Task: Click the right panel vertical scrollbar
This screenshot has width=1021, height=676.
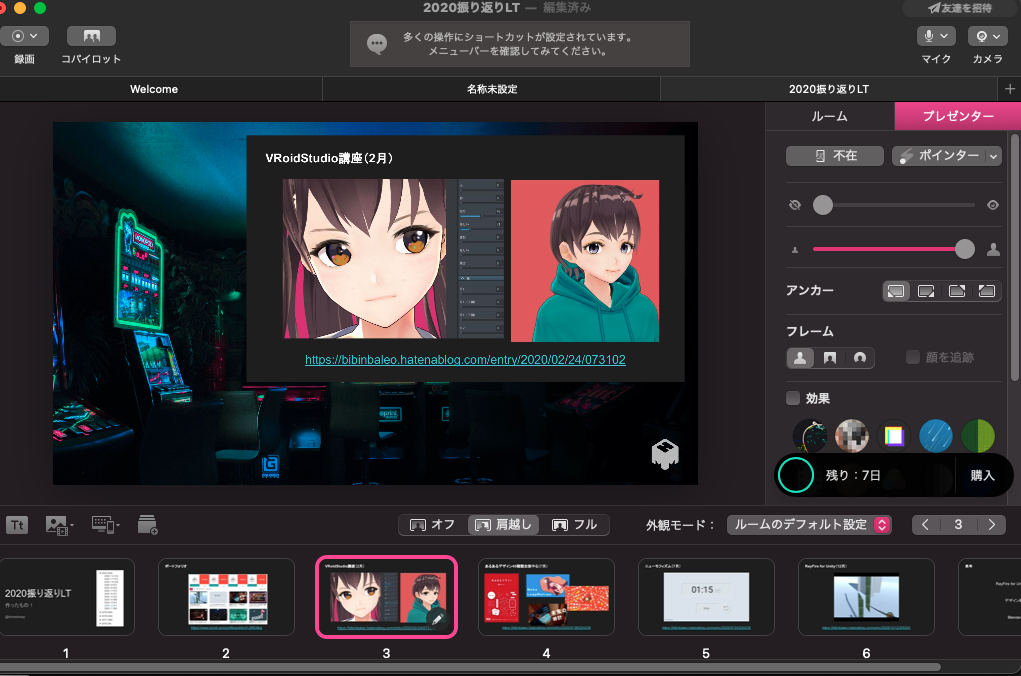Action: [x=1014, y=257]
